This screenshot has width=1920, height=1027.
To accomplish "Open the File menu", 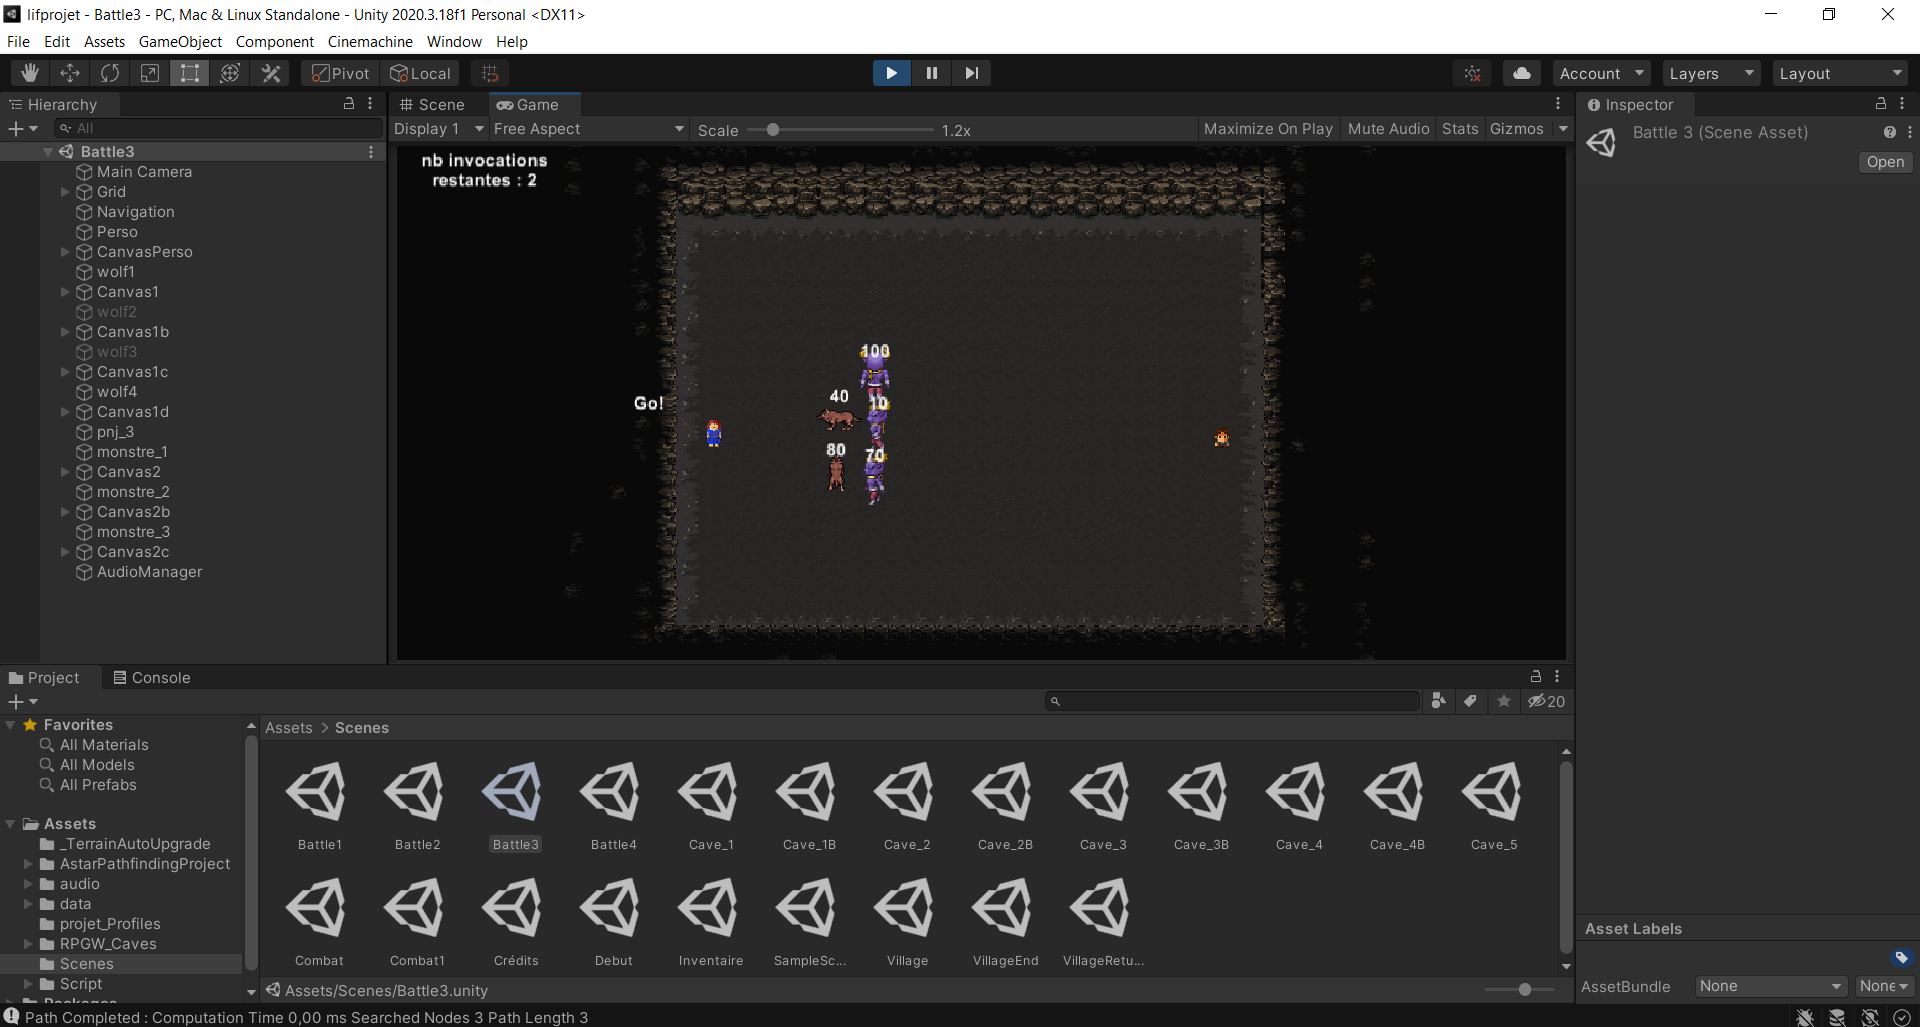I will pyautogui.click(x=18, y=42).
